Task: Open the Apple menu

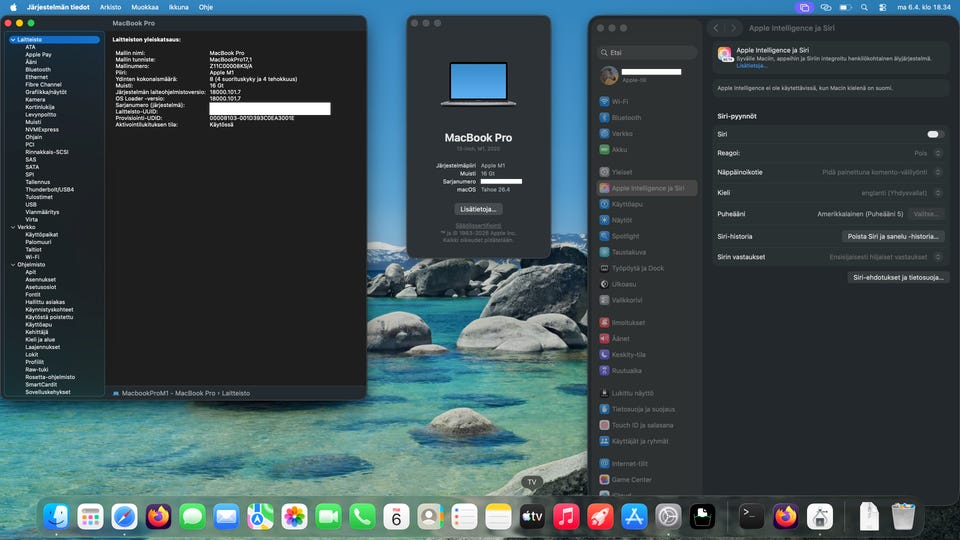Action: pyautogui.click(x=13, y=7)
